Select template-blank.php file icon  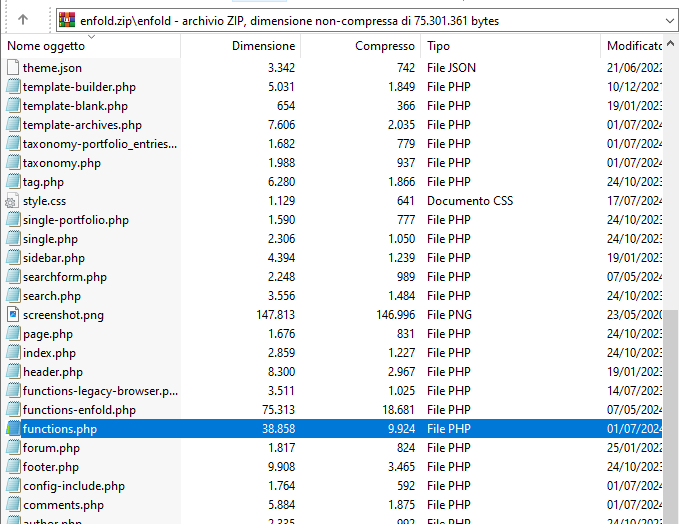tap(13, 106)
